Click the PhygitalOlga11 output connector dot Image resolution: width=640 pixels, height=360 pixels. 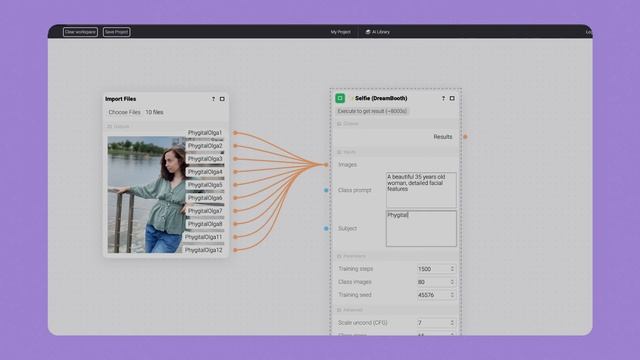[x=235, y=237]
